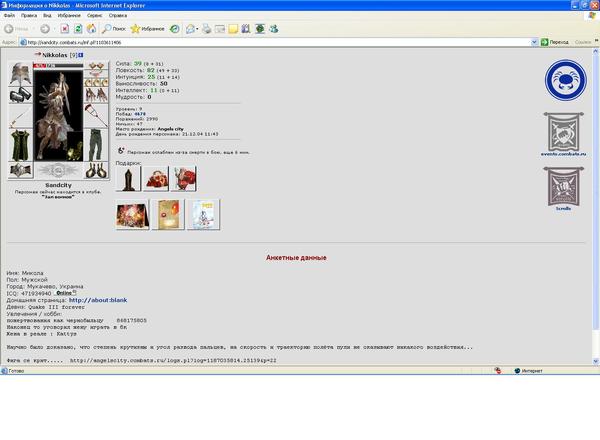
Task: Click the Mail envelope toolbar icon
Action: click(x=190, y=29)
